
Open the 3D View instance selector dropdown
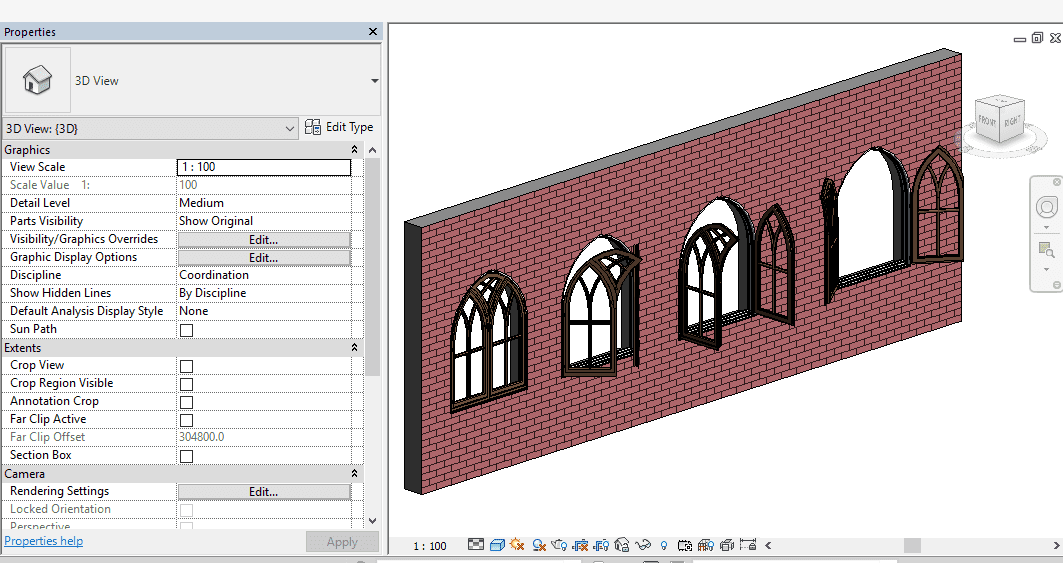pos(289,128)
